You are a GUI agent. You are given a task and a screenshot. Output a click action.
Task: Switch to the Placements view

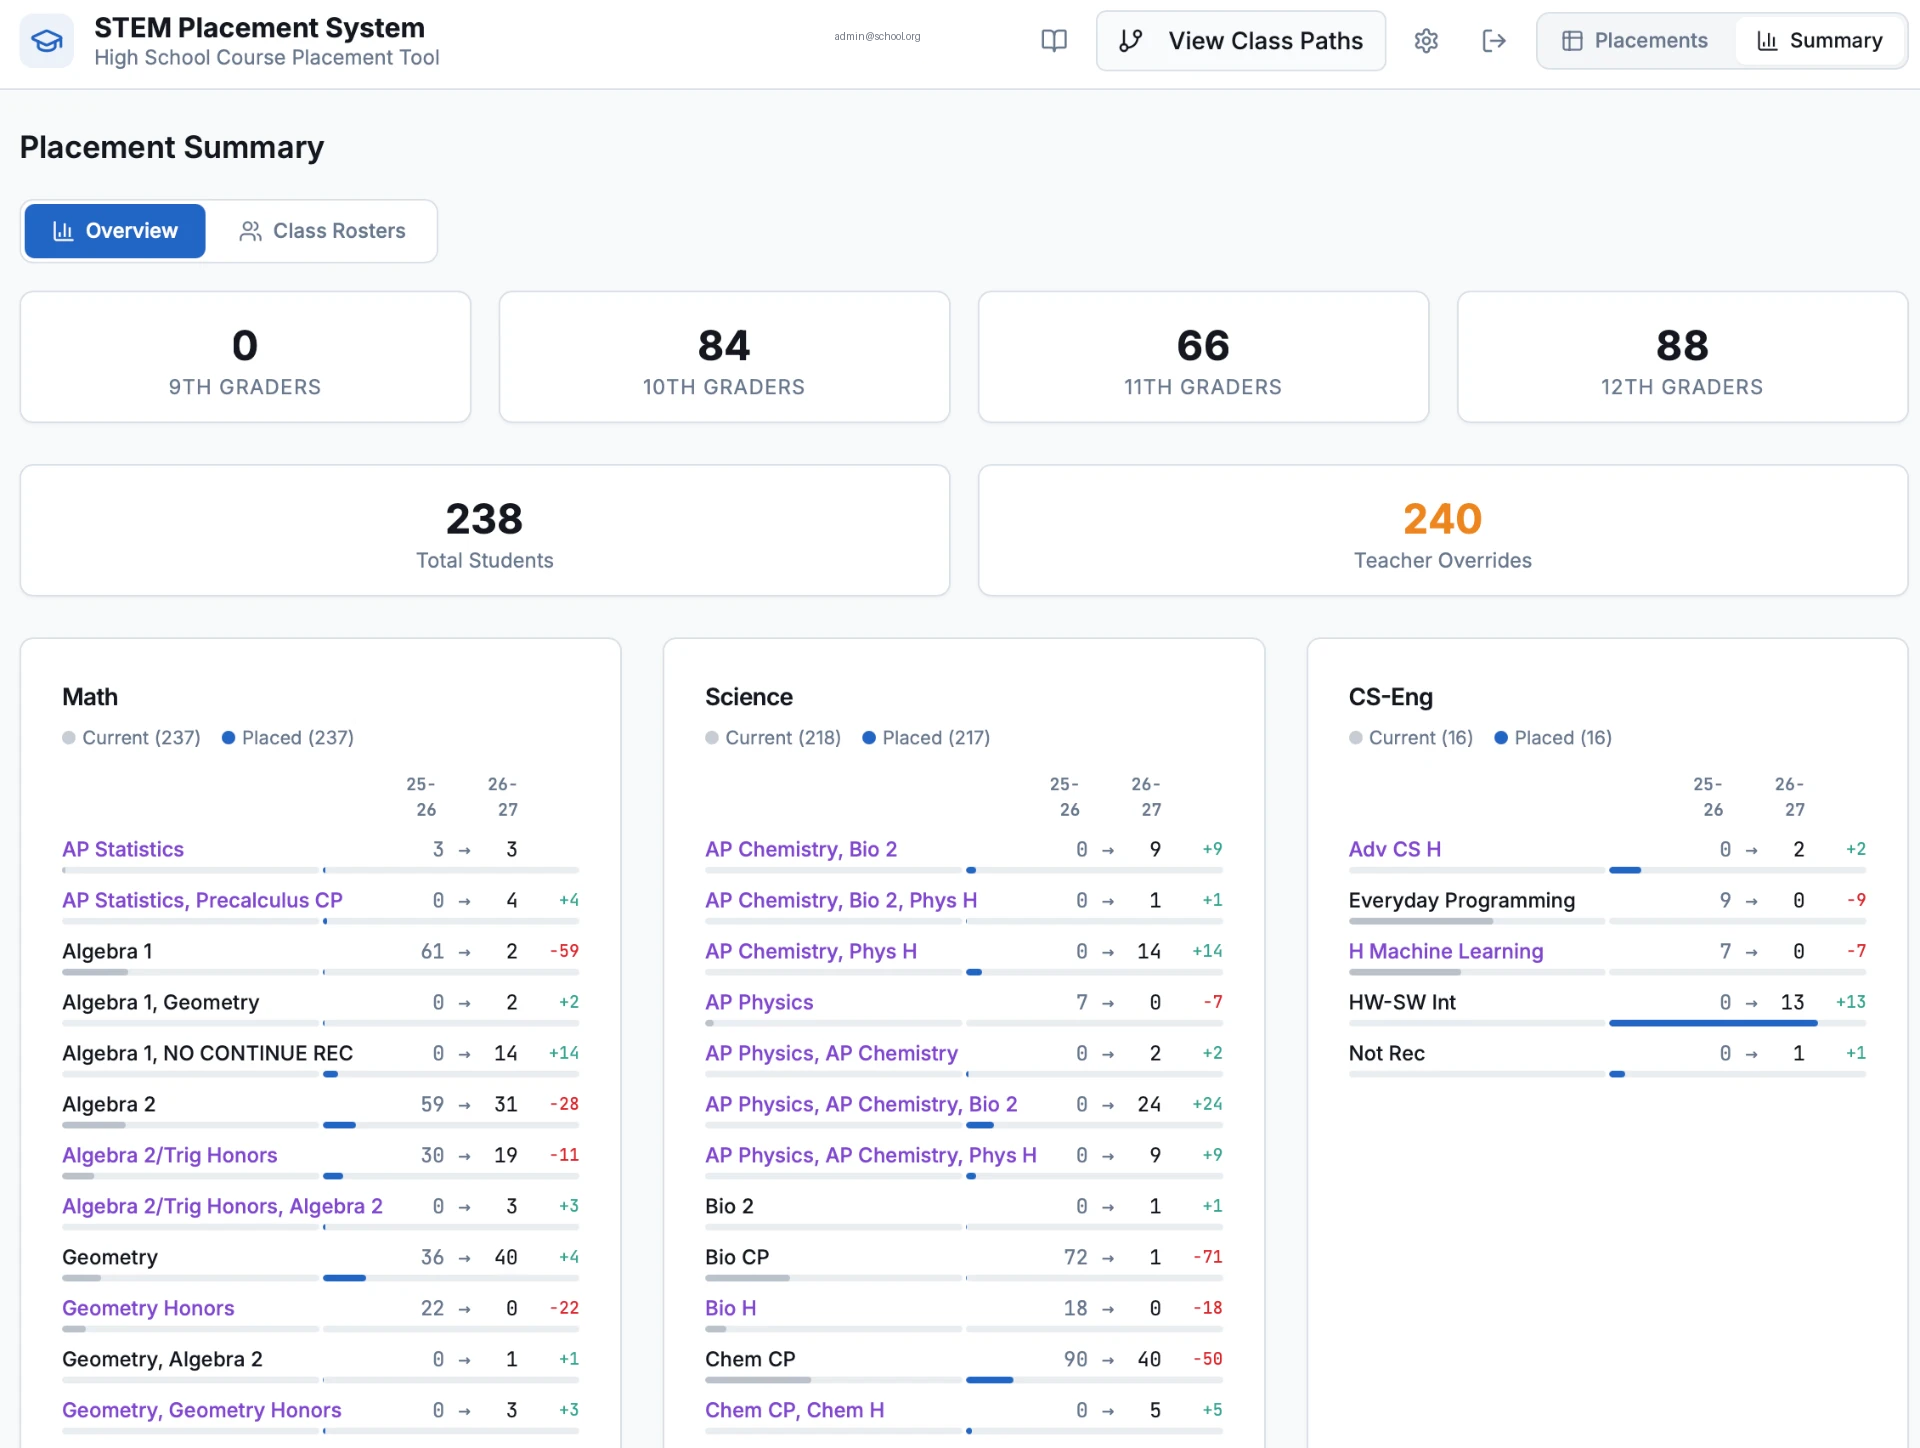[x=1636, y=41]
